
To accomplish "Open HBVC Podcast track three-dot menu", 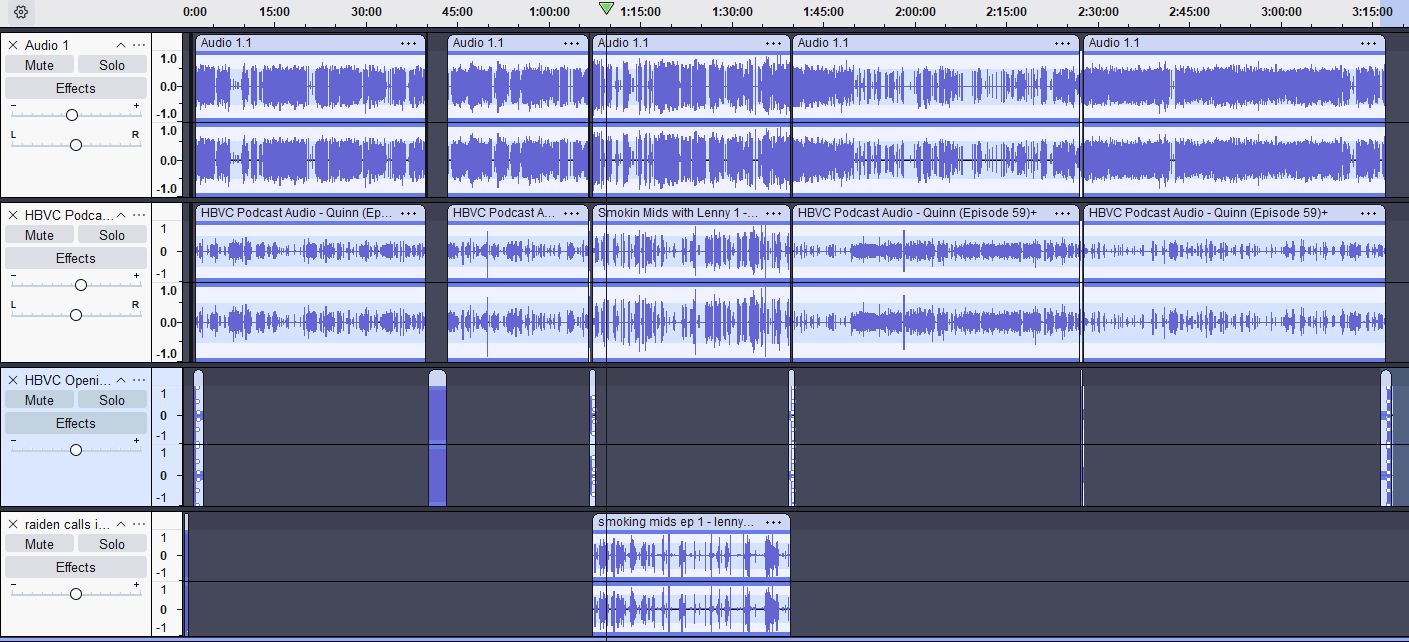I will (139, 215).
